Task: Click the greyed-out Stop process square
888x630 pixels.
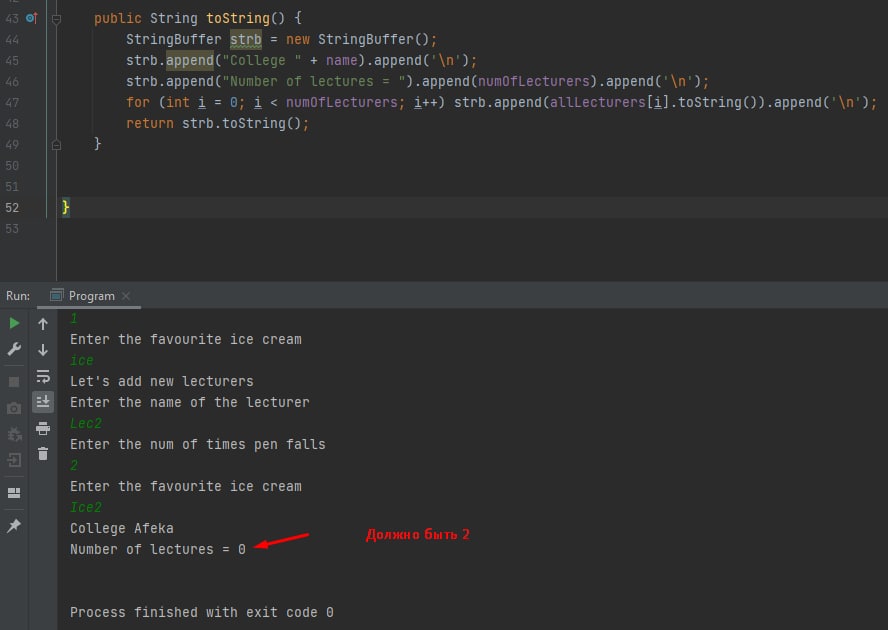Action: pos(14,382)
